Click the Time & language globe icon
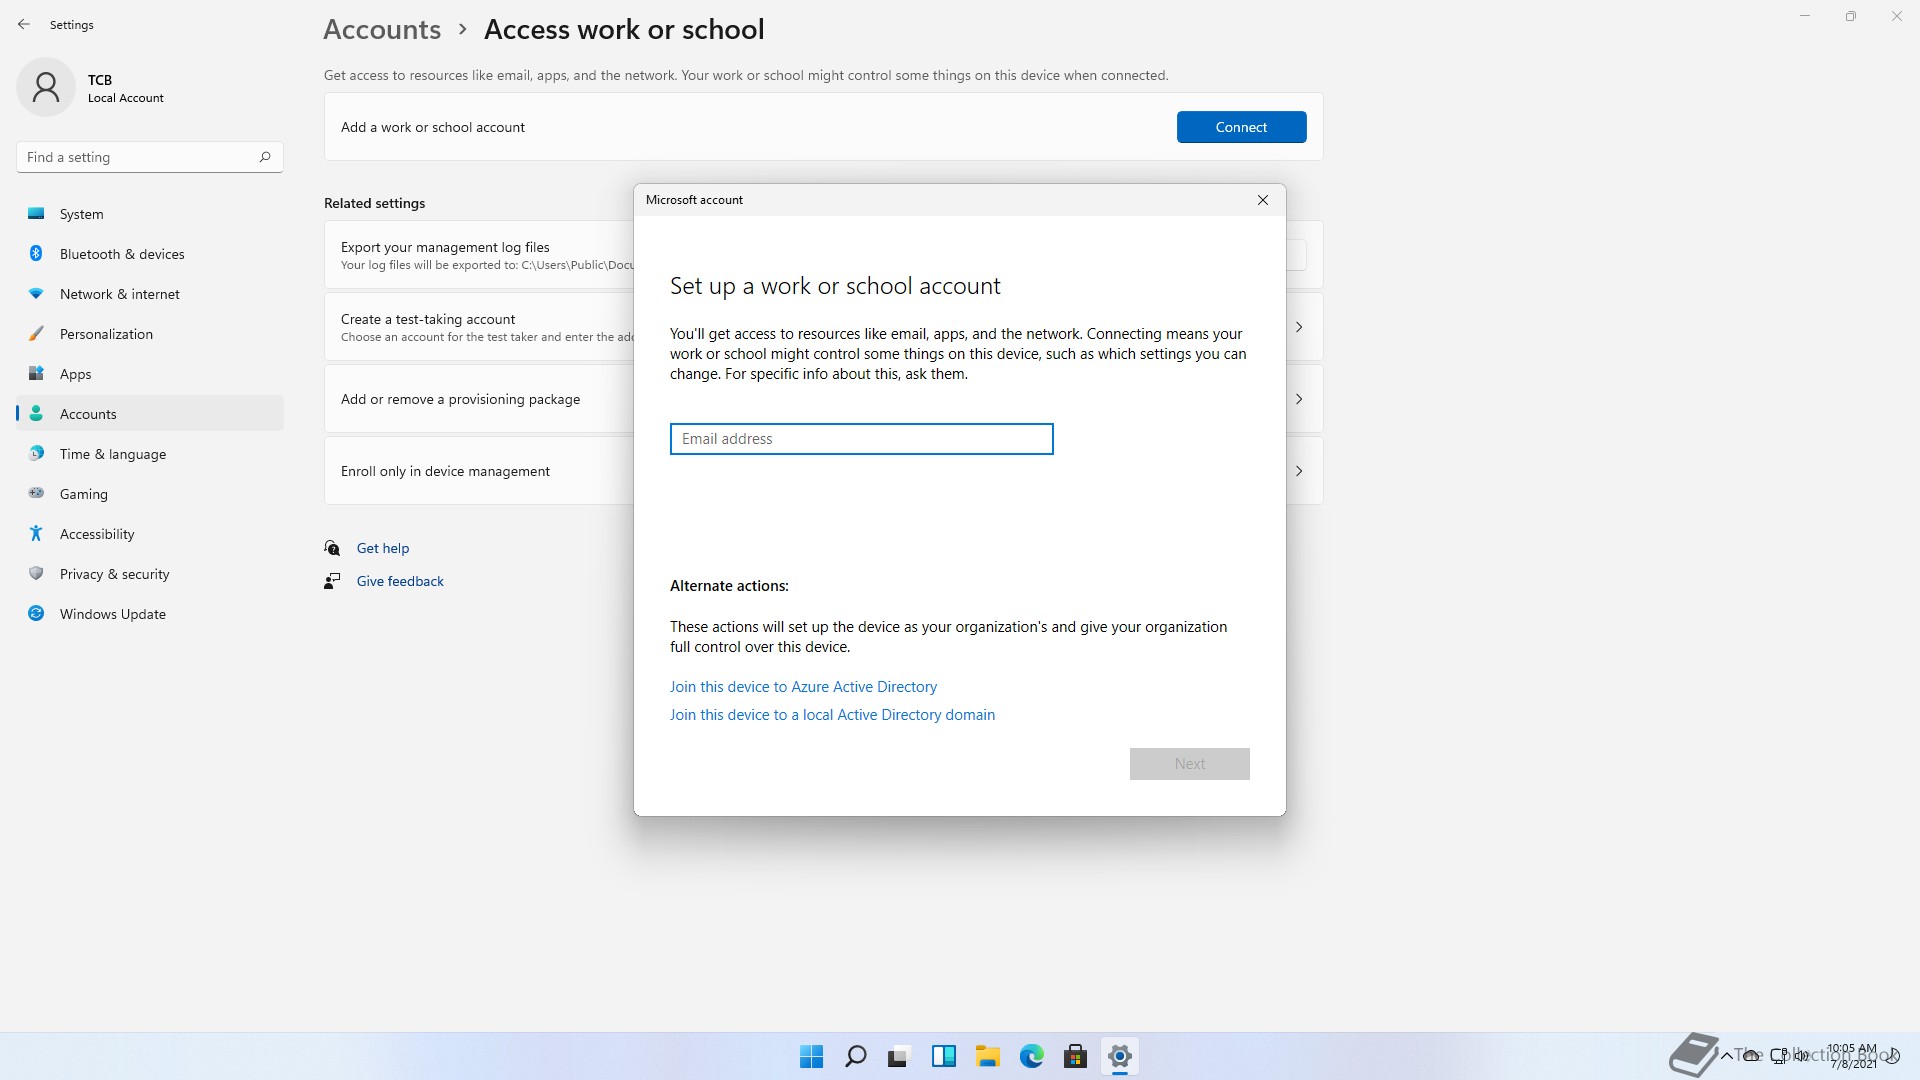 click(36, 453)
